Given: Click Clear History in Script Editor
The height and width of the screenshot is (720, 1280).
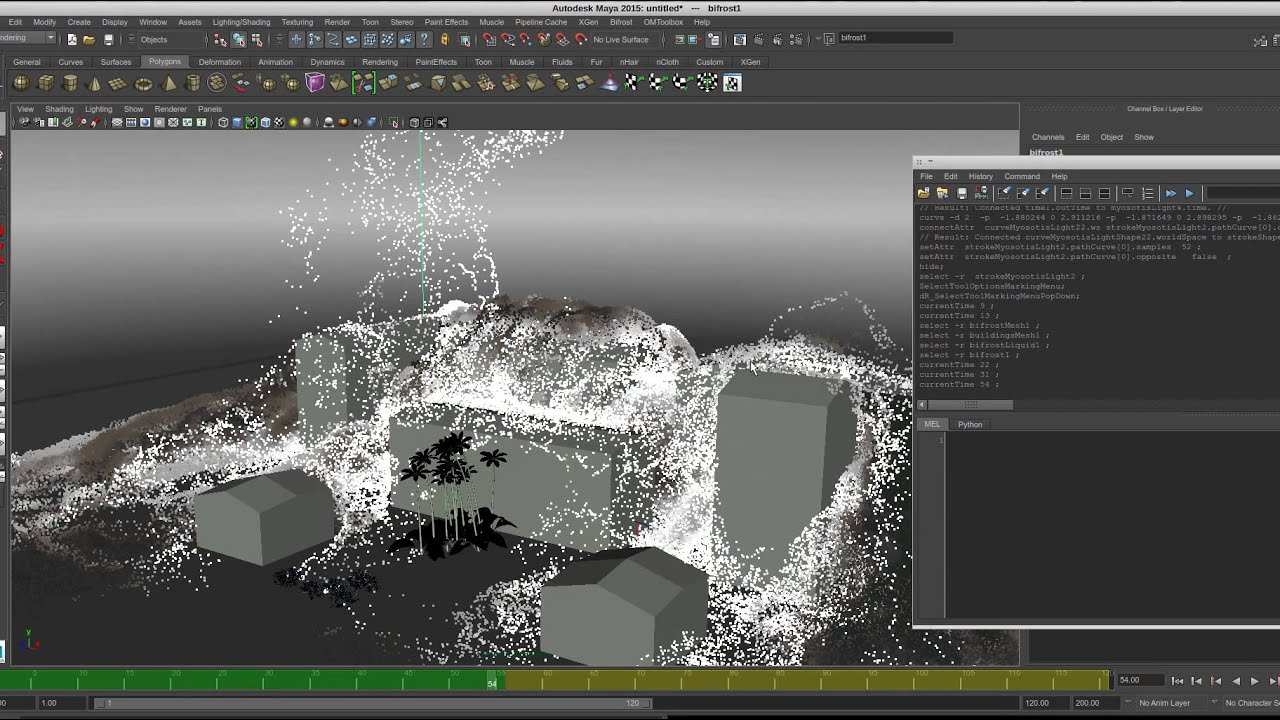Looking at the screenshot, I should pos(1005,193).
